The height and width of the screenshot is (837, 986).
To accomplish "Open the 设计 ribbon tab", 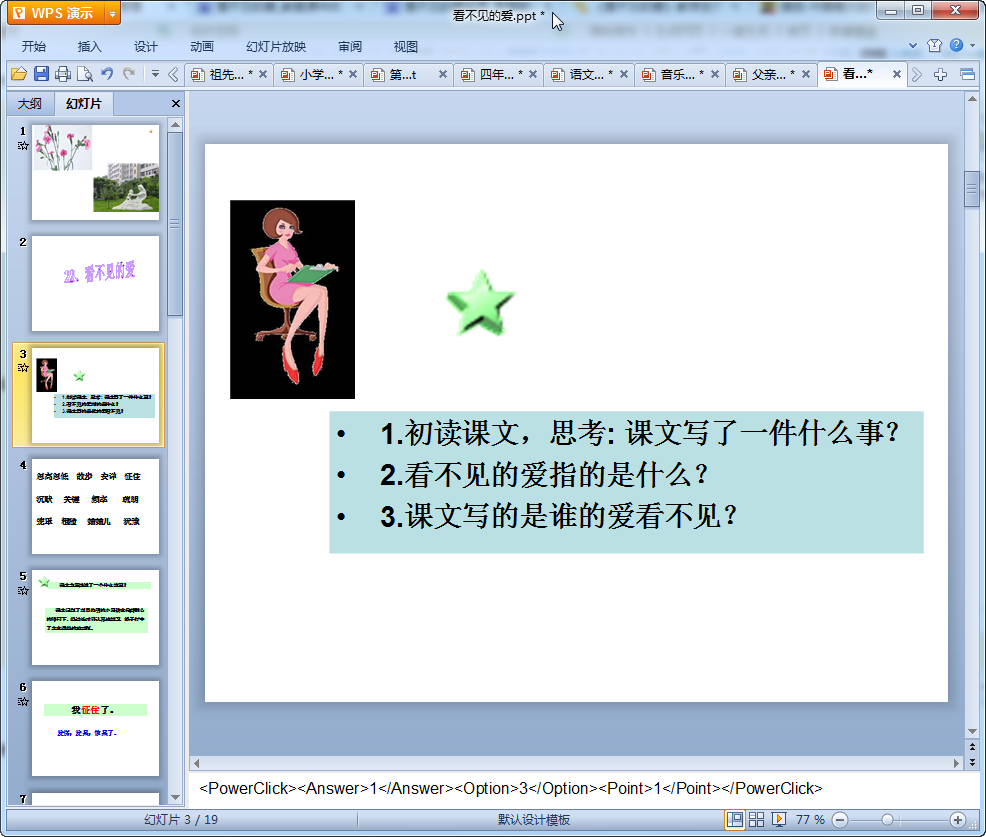I will pos(145,47).
